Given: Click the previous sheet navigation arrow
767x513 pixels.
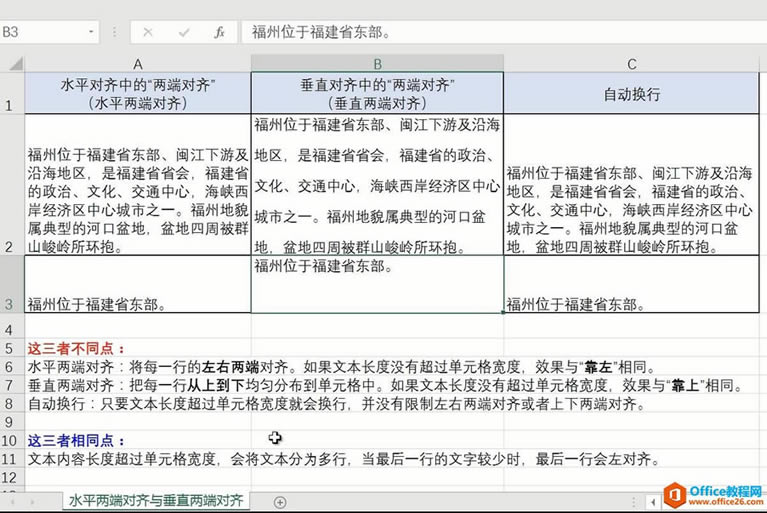Looking at the screenshot, I should (x=12, y=502).
